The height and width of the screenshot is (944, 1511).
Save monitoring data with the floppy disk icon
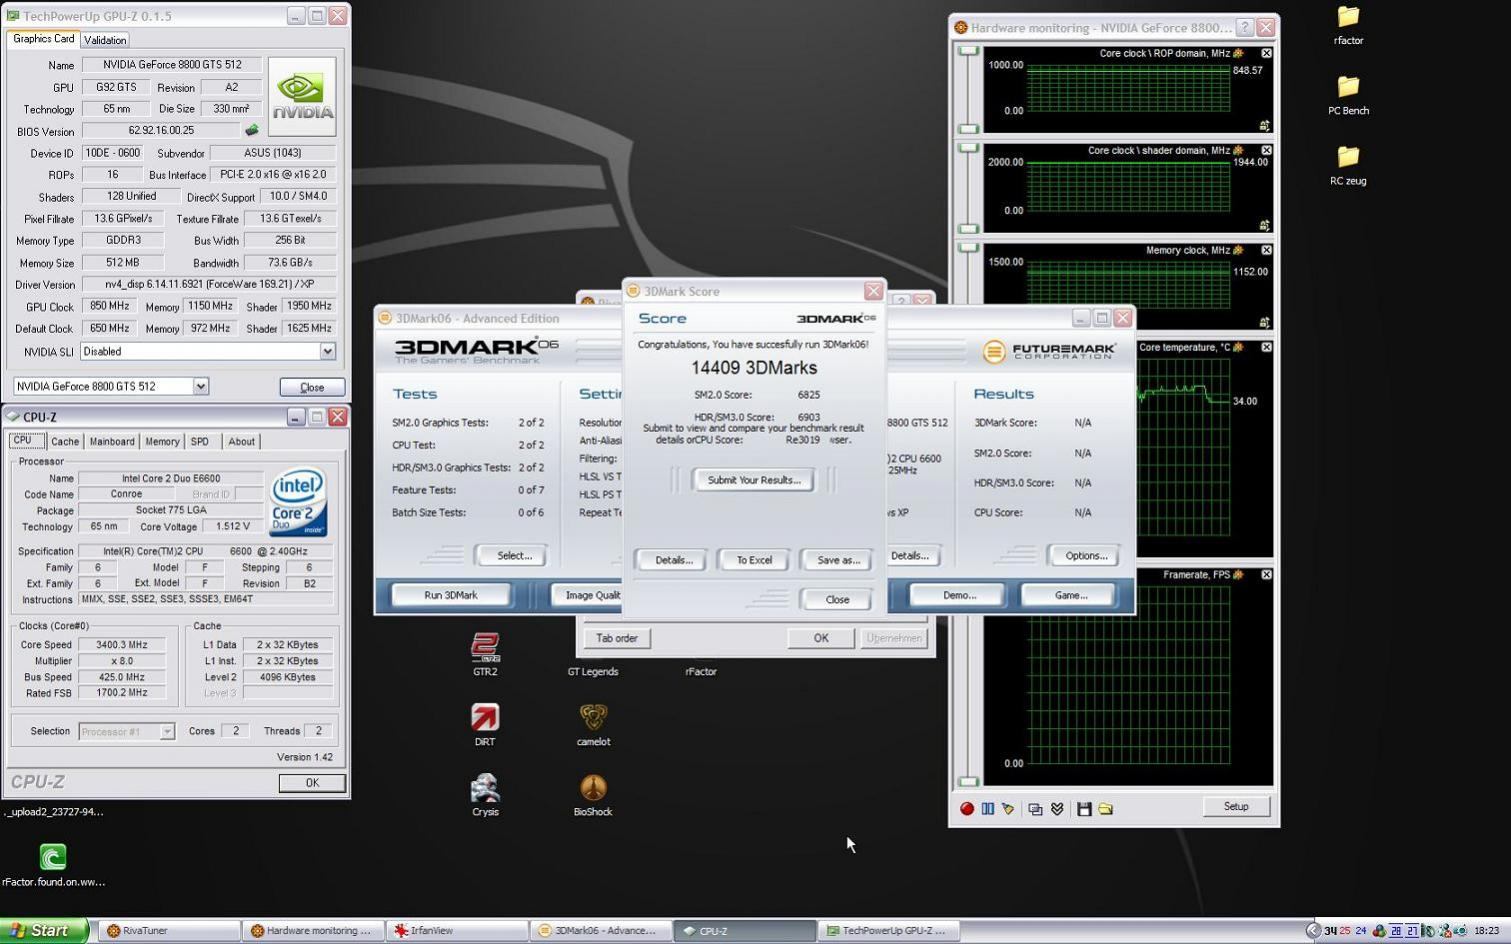1084,809
